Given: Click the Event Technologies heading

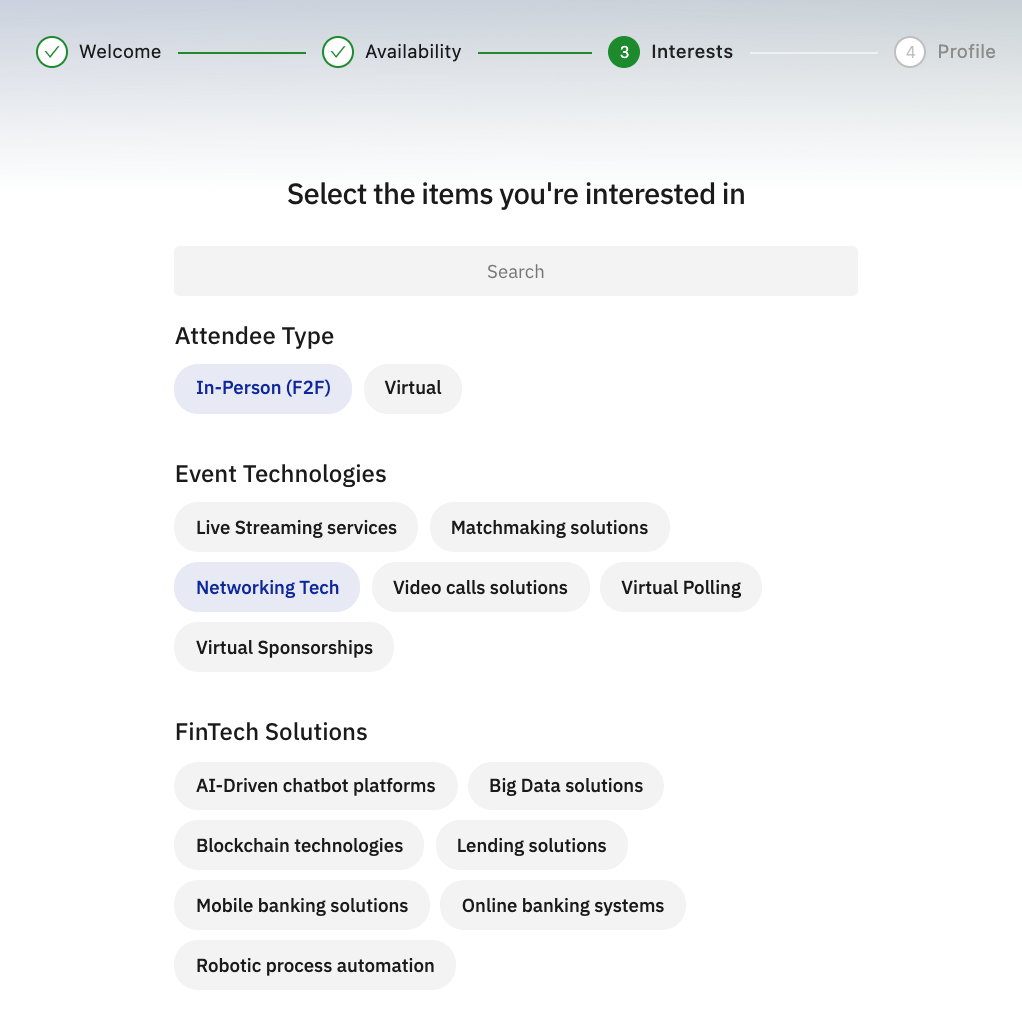Looking at the screenshot, I should click(280, 474).
